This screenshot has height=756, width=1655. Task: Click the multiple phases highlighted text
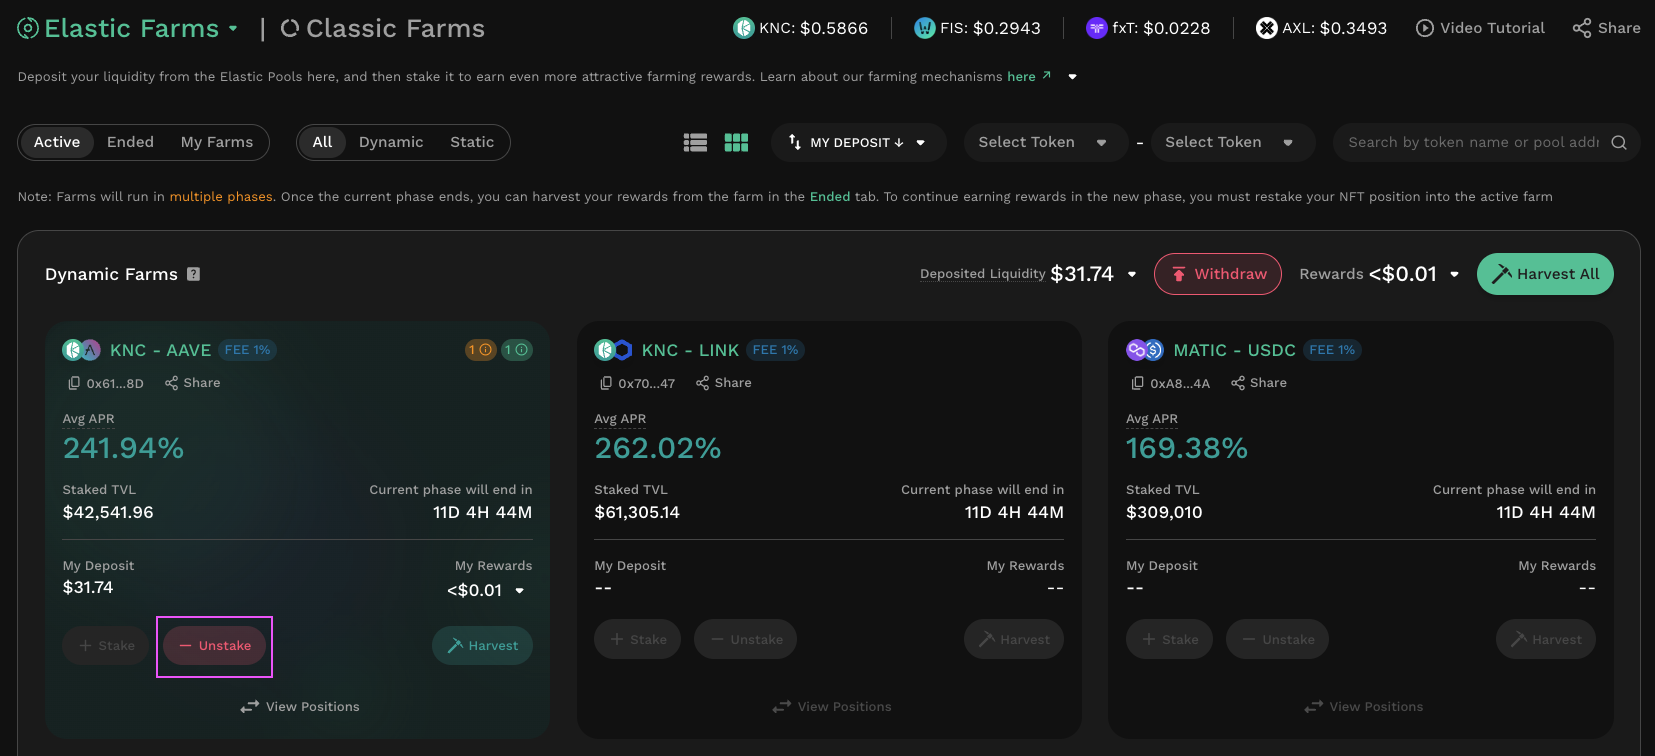click(x=221, y=197)
